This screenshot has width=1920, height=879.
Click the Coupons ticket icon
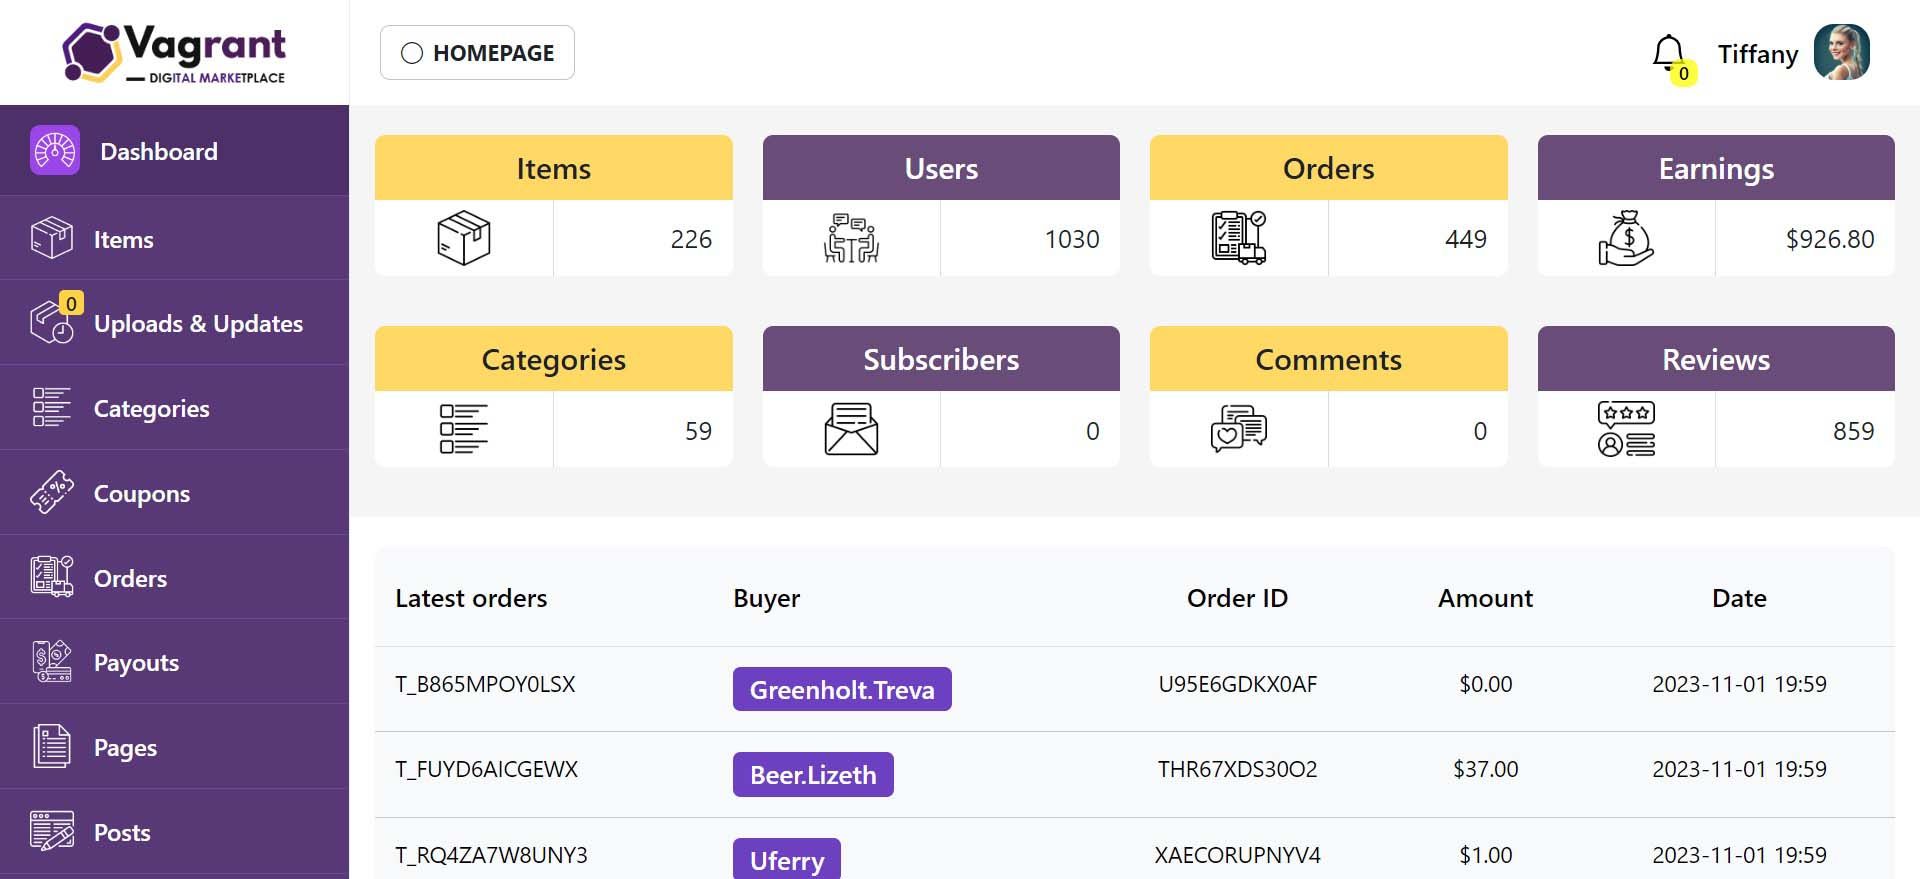(x=52, y=492)
